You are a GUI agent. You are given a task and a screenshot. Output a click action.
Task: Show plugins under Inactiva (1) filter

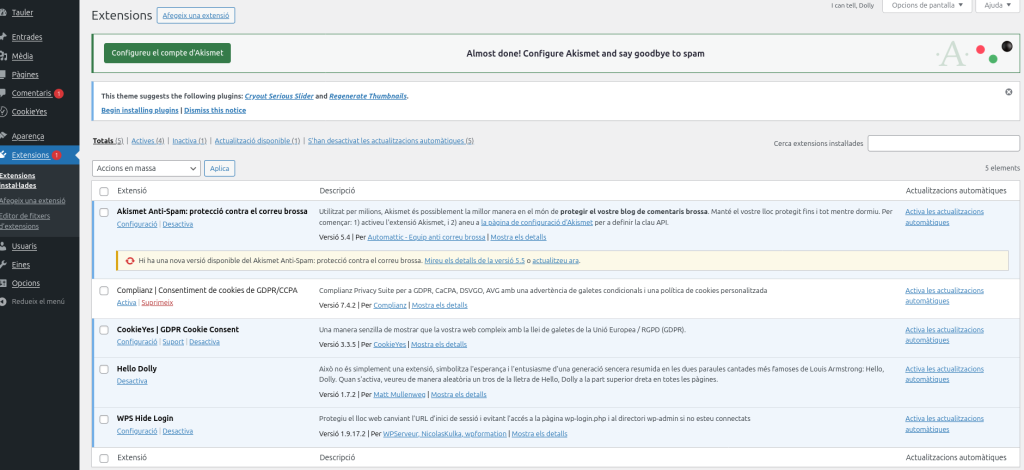[189, 141]
